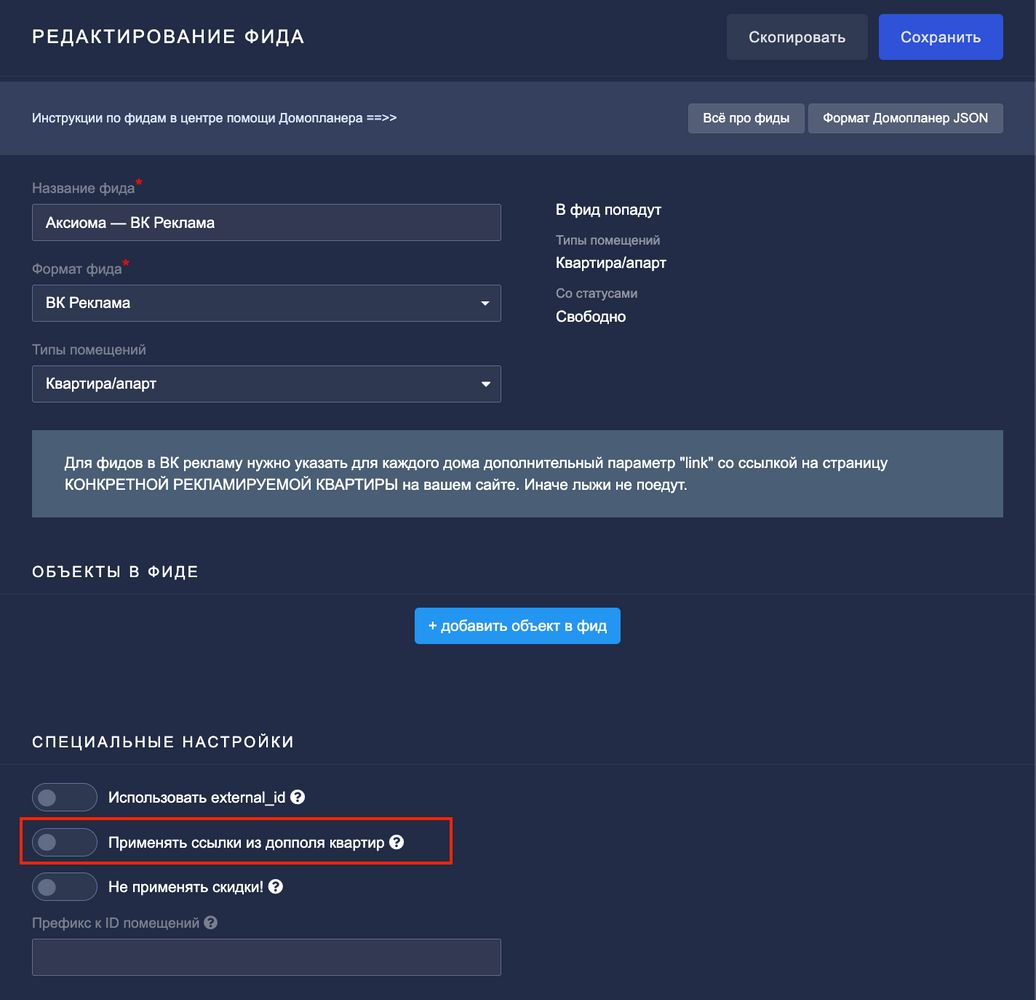
Task: Toggle 'Использовать external_id' switch
Action: (65, 798)
